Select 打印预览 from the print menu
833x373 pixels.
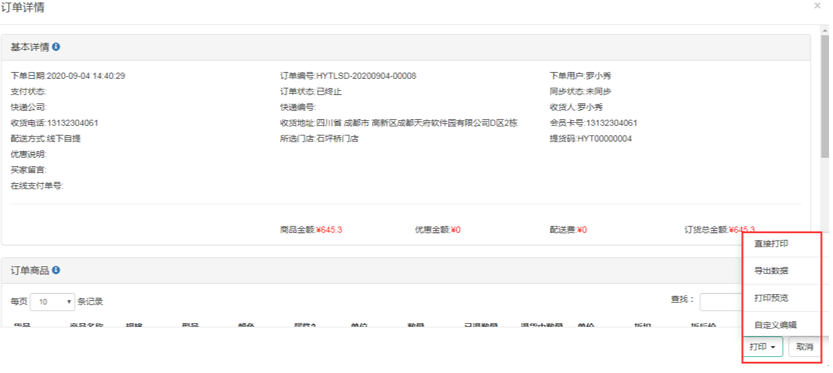[x=771, y=298]
